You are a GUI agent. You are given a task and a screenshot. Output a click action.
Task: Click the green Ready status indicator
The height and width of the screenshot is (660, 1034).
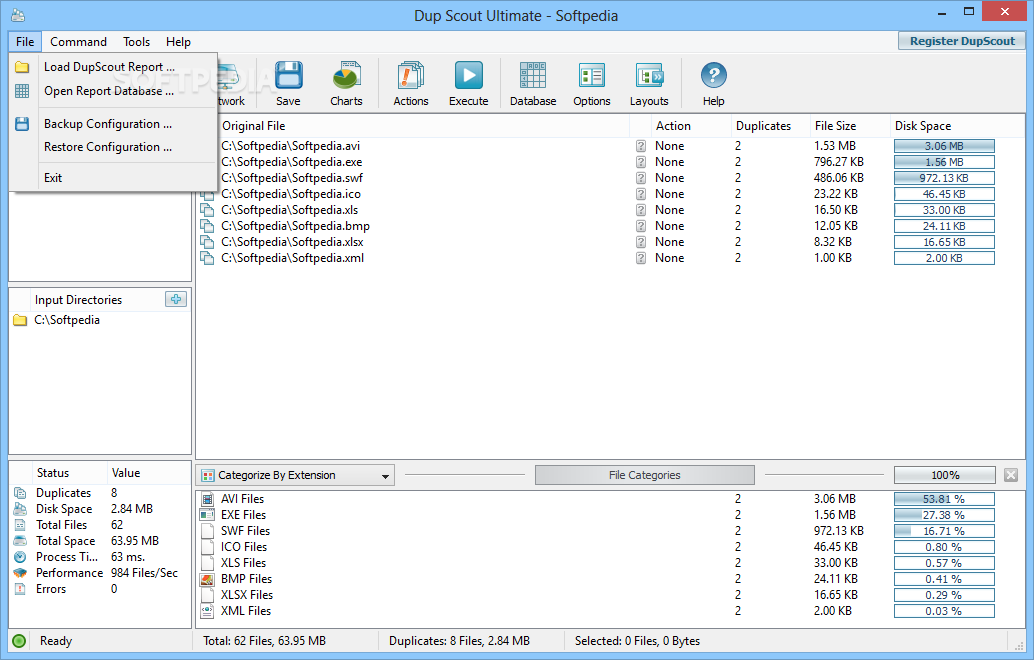[19, 641]
